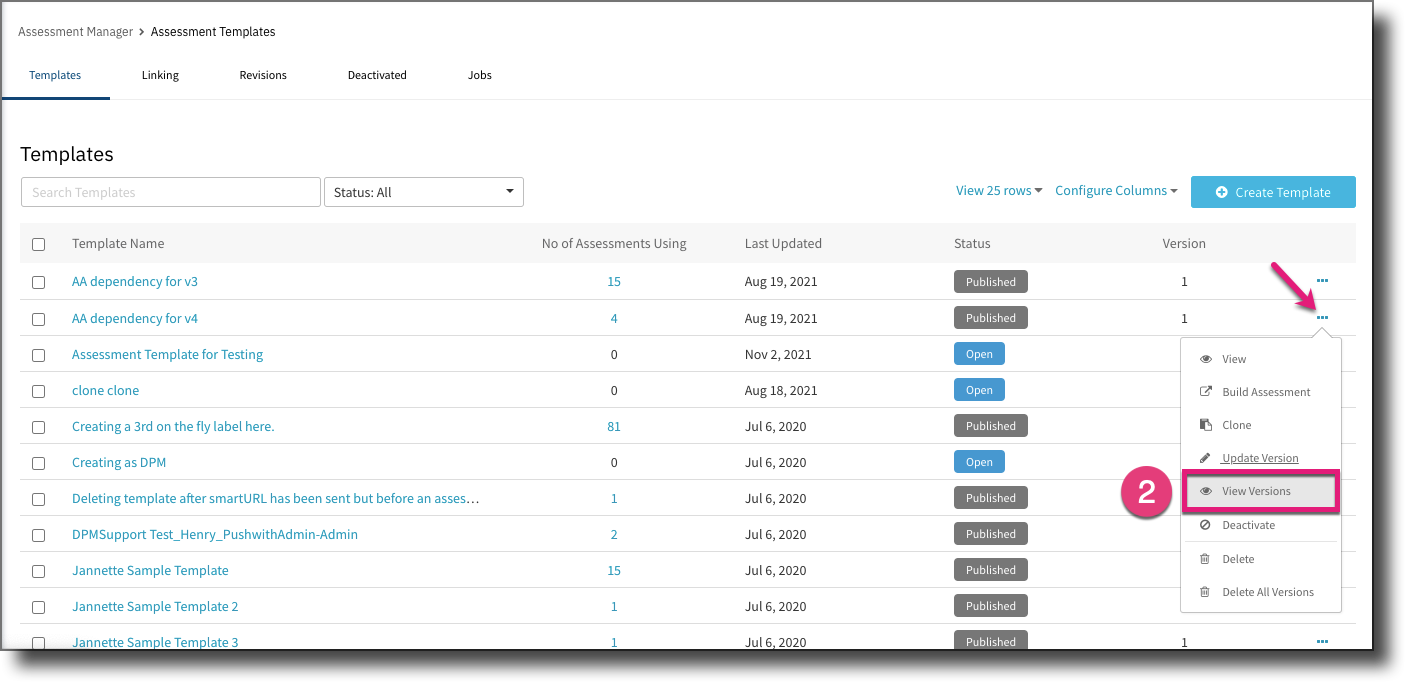The height and width of the screenshot is (683, 1406).
Task: Click the Create Template button
Action: point(1272,191)
